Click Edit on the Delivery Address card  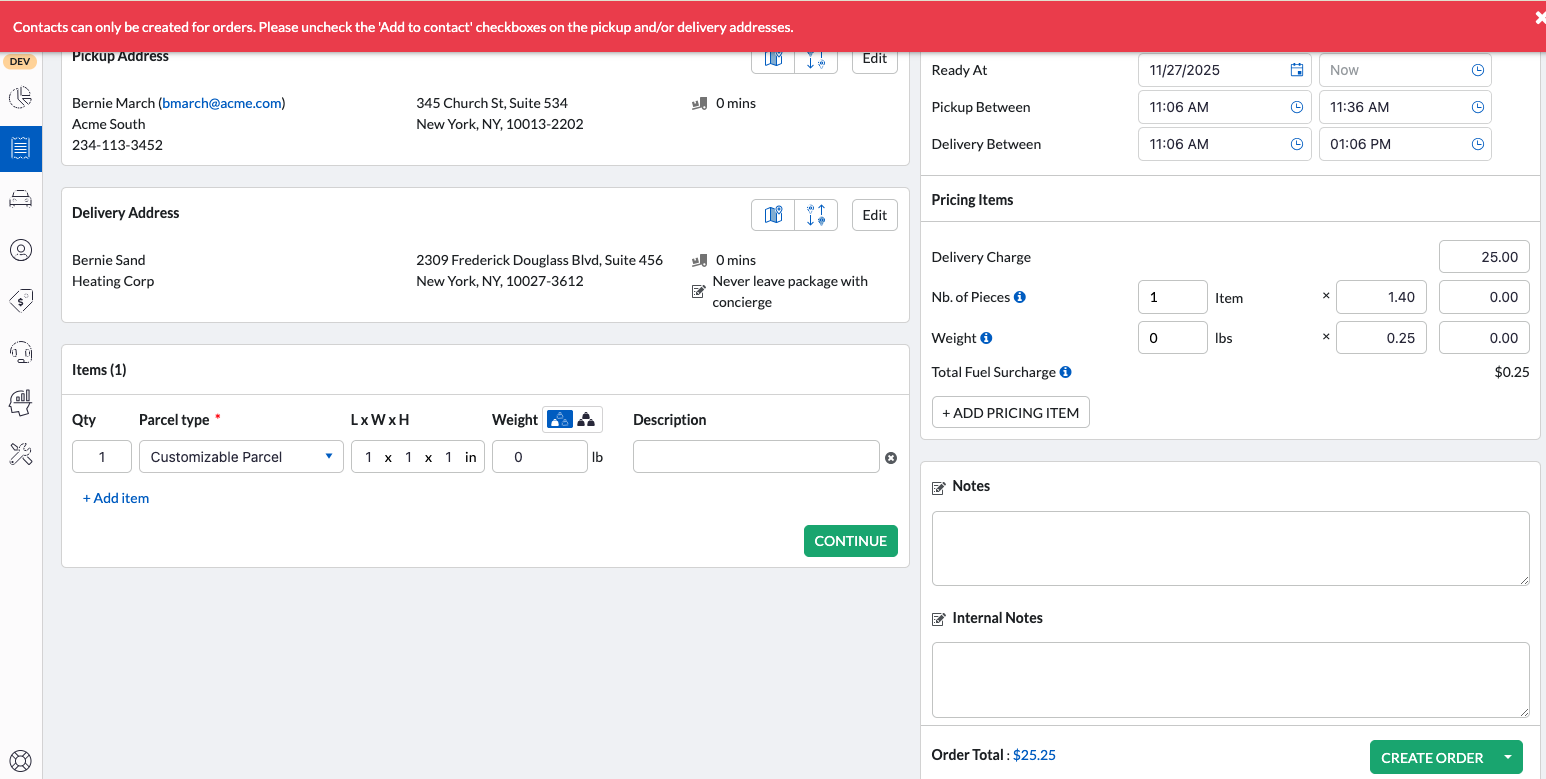coord(875,215)
